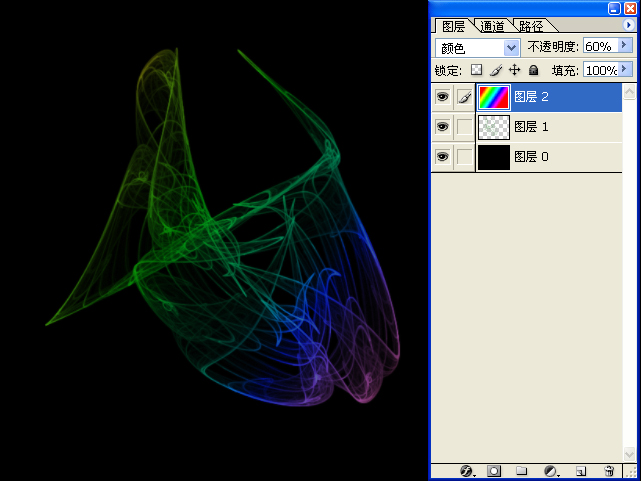641x481 pixels.
Task: Select the rainbow 图层 2 thumbnail
Action: 494,97
